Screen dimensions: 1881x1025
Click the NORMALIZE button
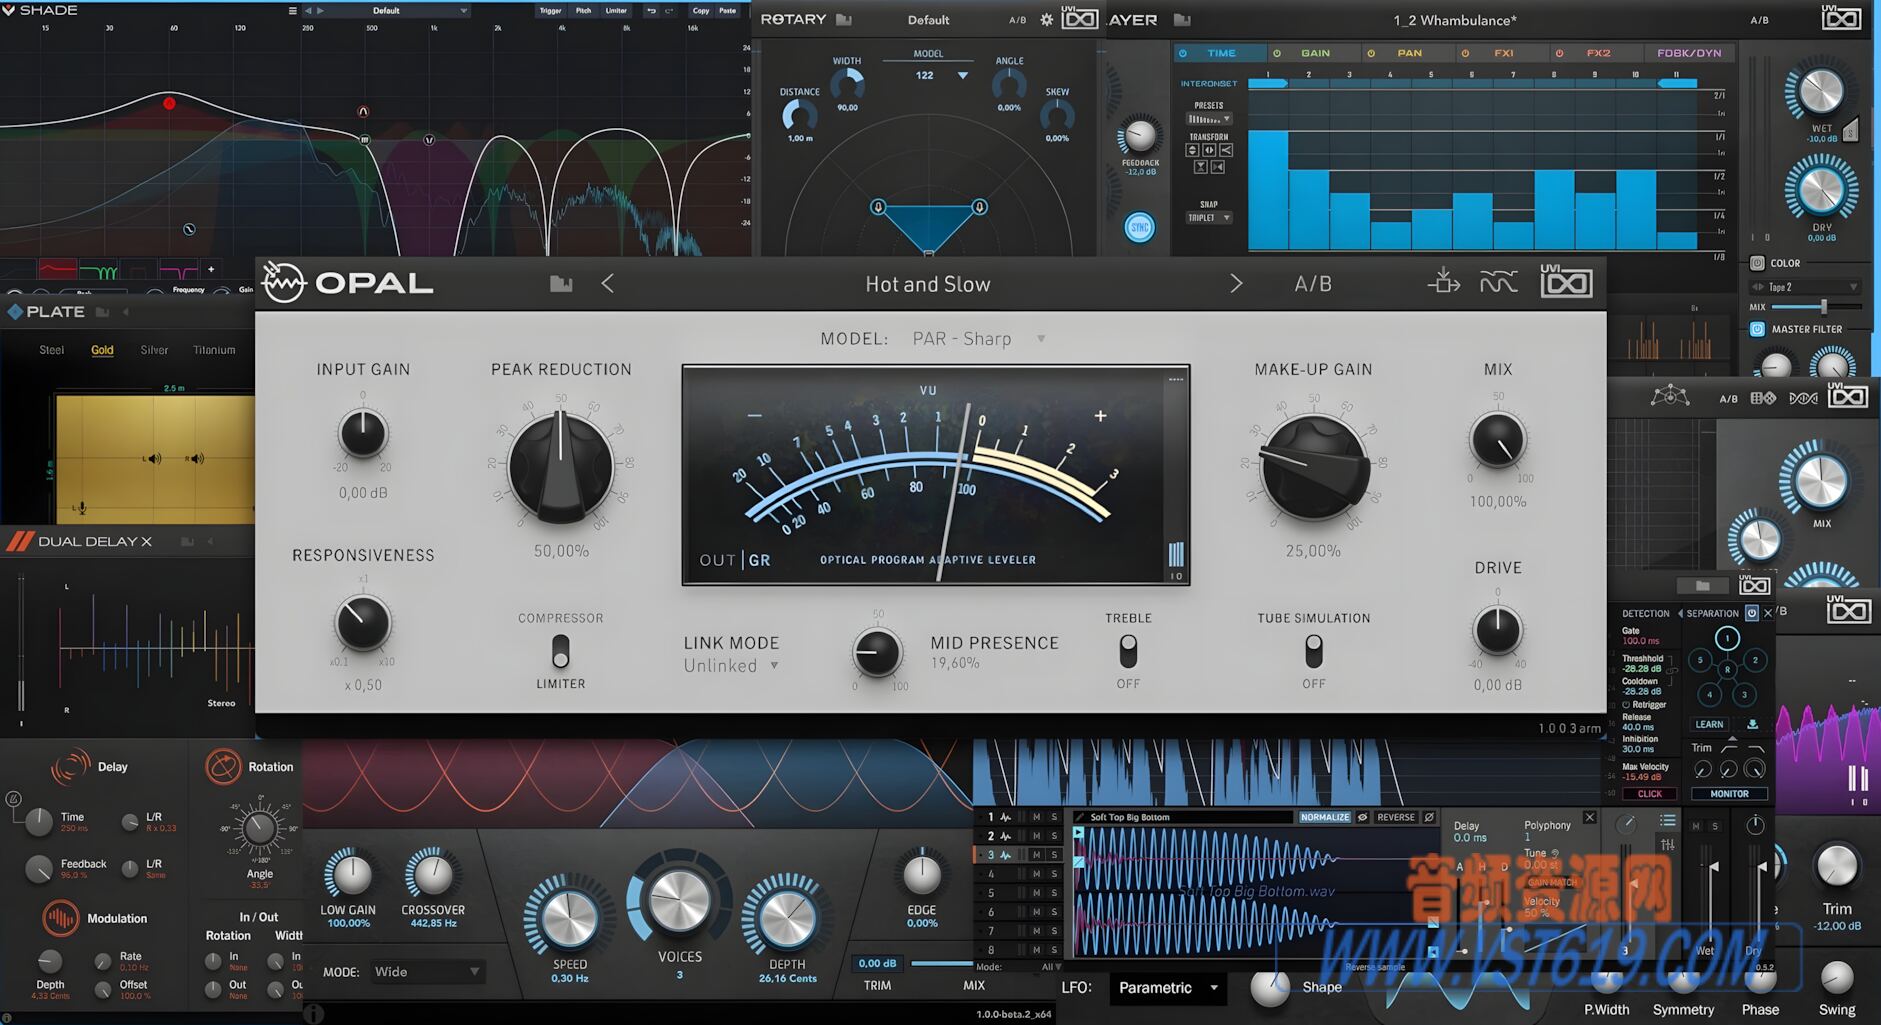tap(1325, 817)
